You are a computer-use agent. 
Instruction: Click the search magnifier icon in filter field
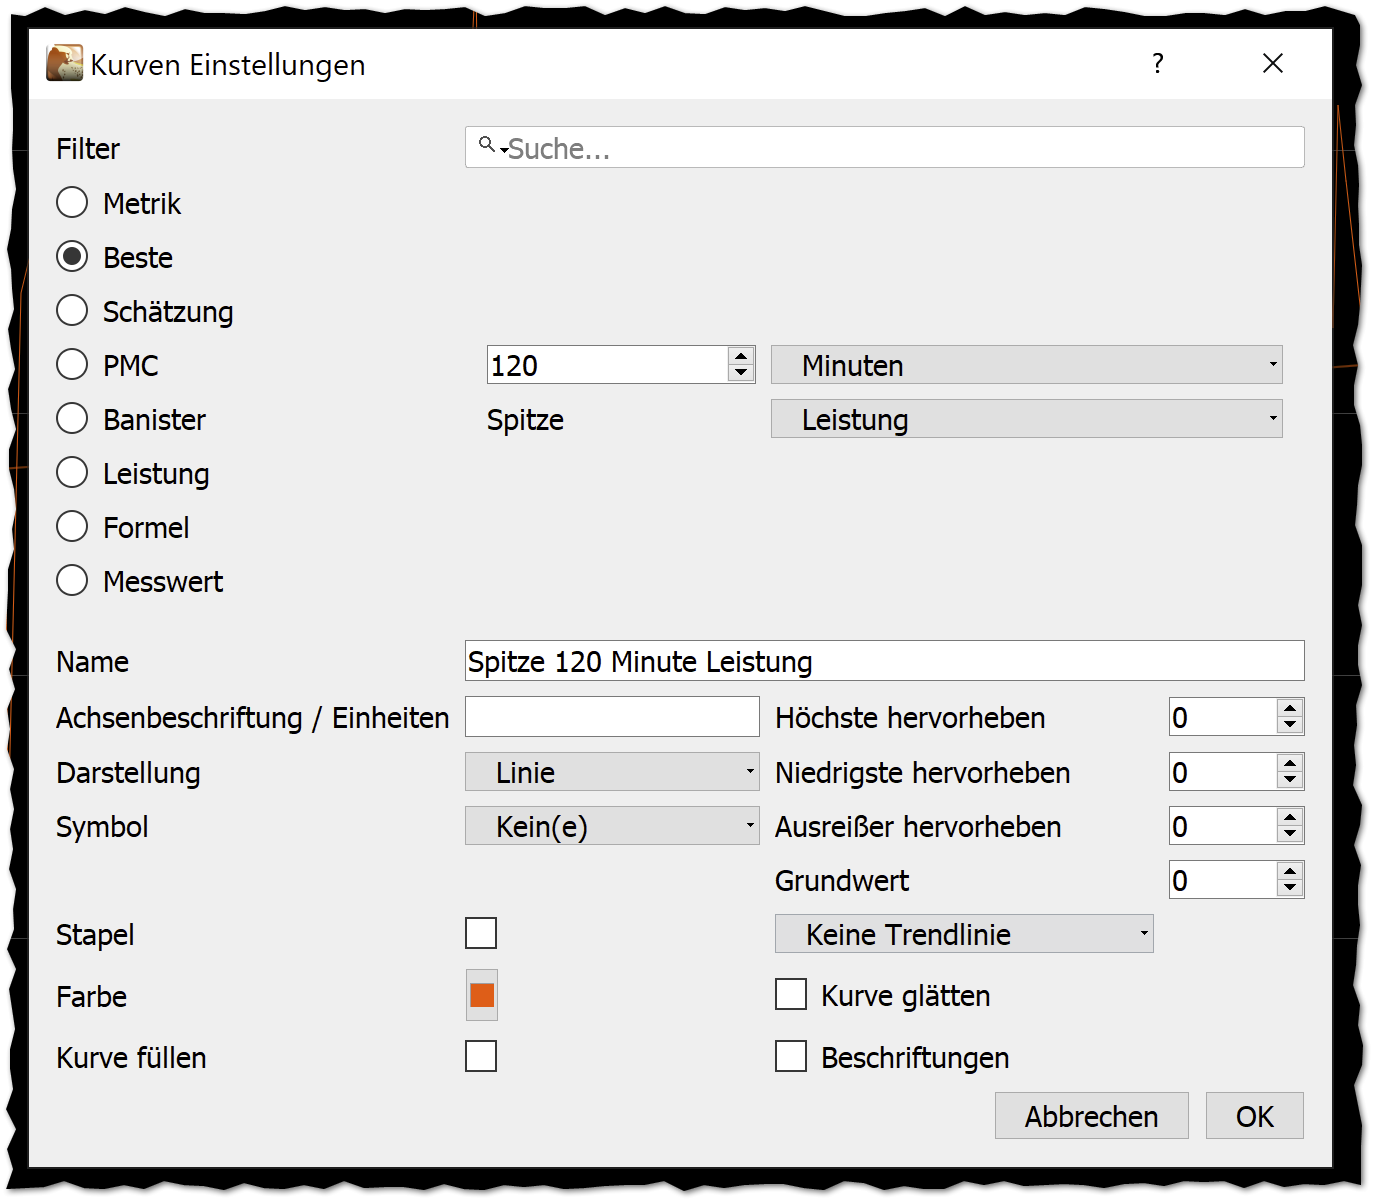487,145
